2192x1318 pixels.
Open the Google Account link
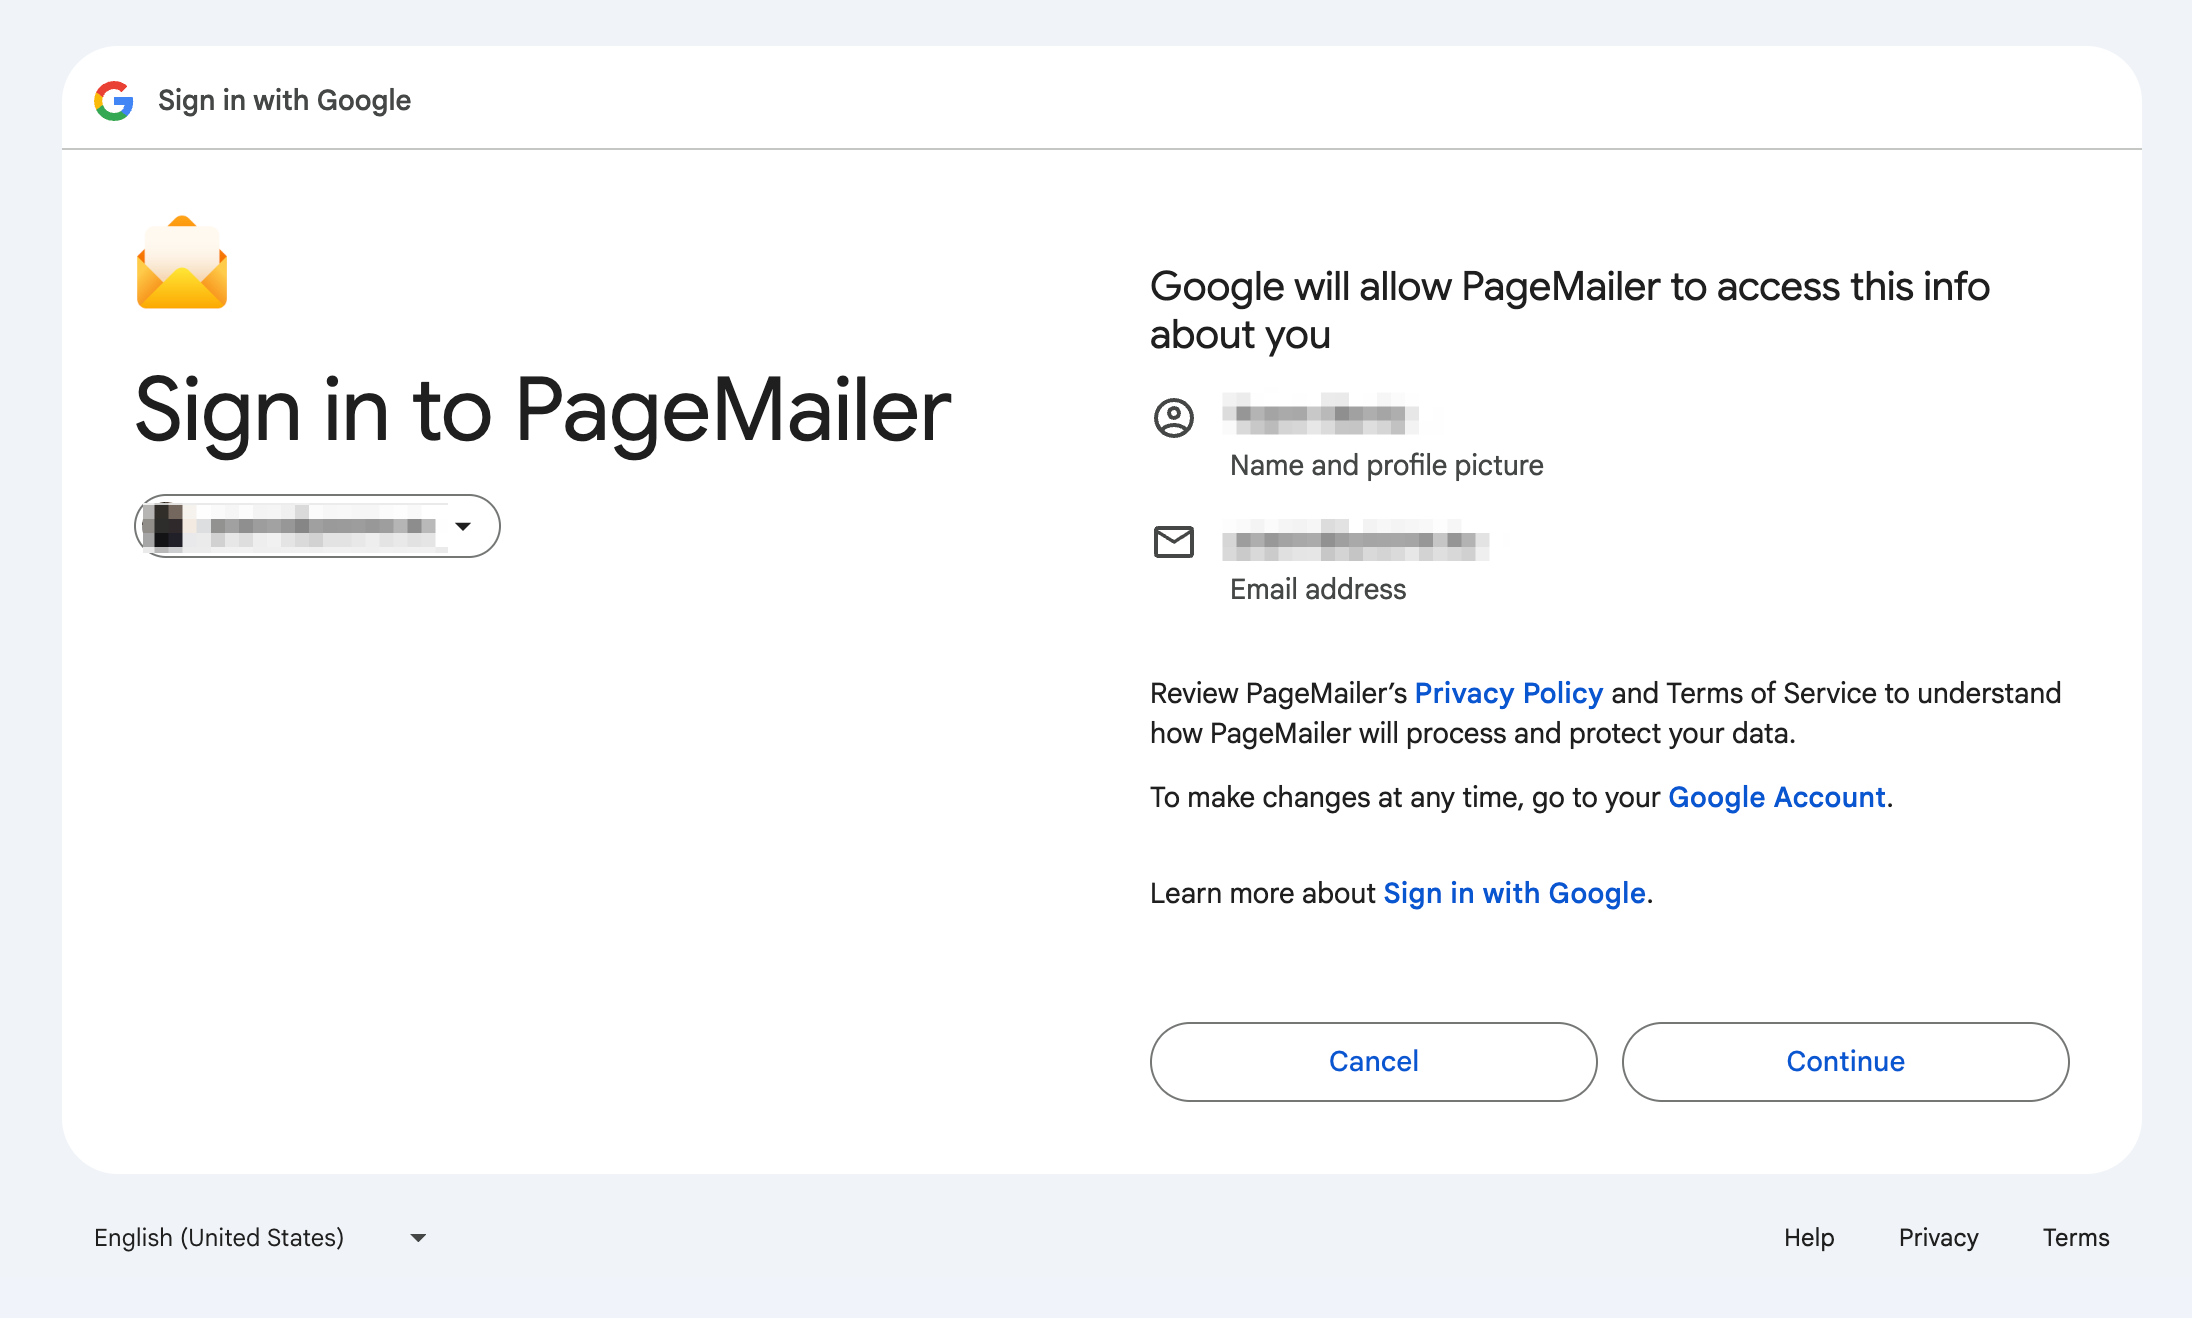1777,797
